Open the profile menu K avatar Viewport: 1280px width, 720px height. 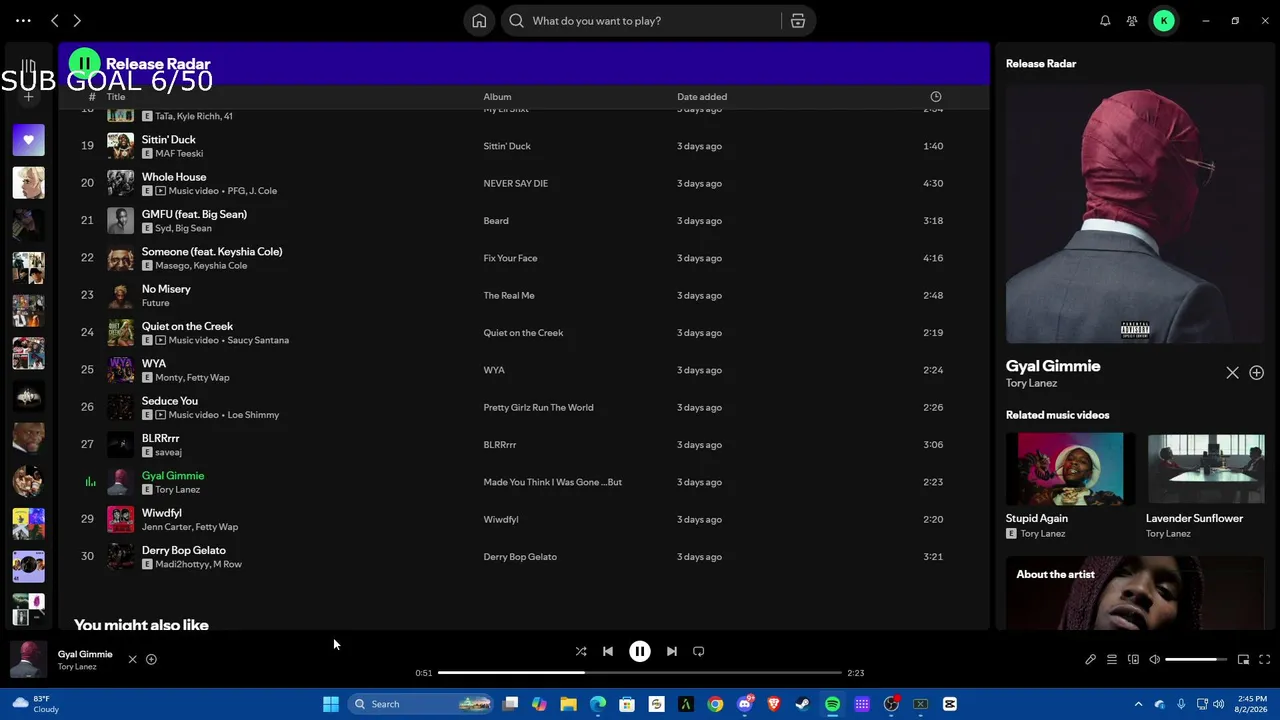1164,21
